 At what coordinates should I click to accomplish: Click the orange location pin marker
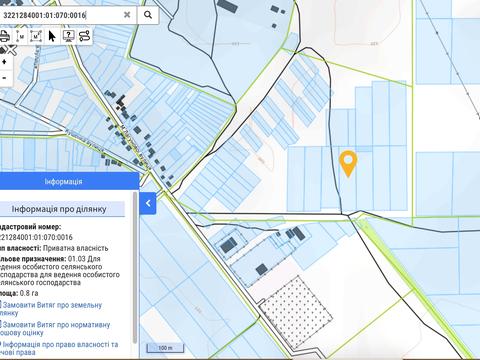tap(348, 163)
